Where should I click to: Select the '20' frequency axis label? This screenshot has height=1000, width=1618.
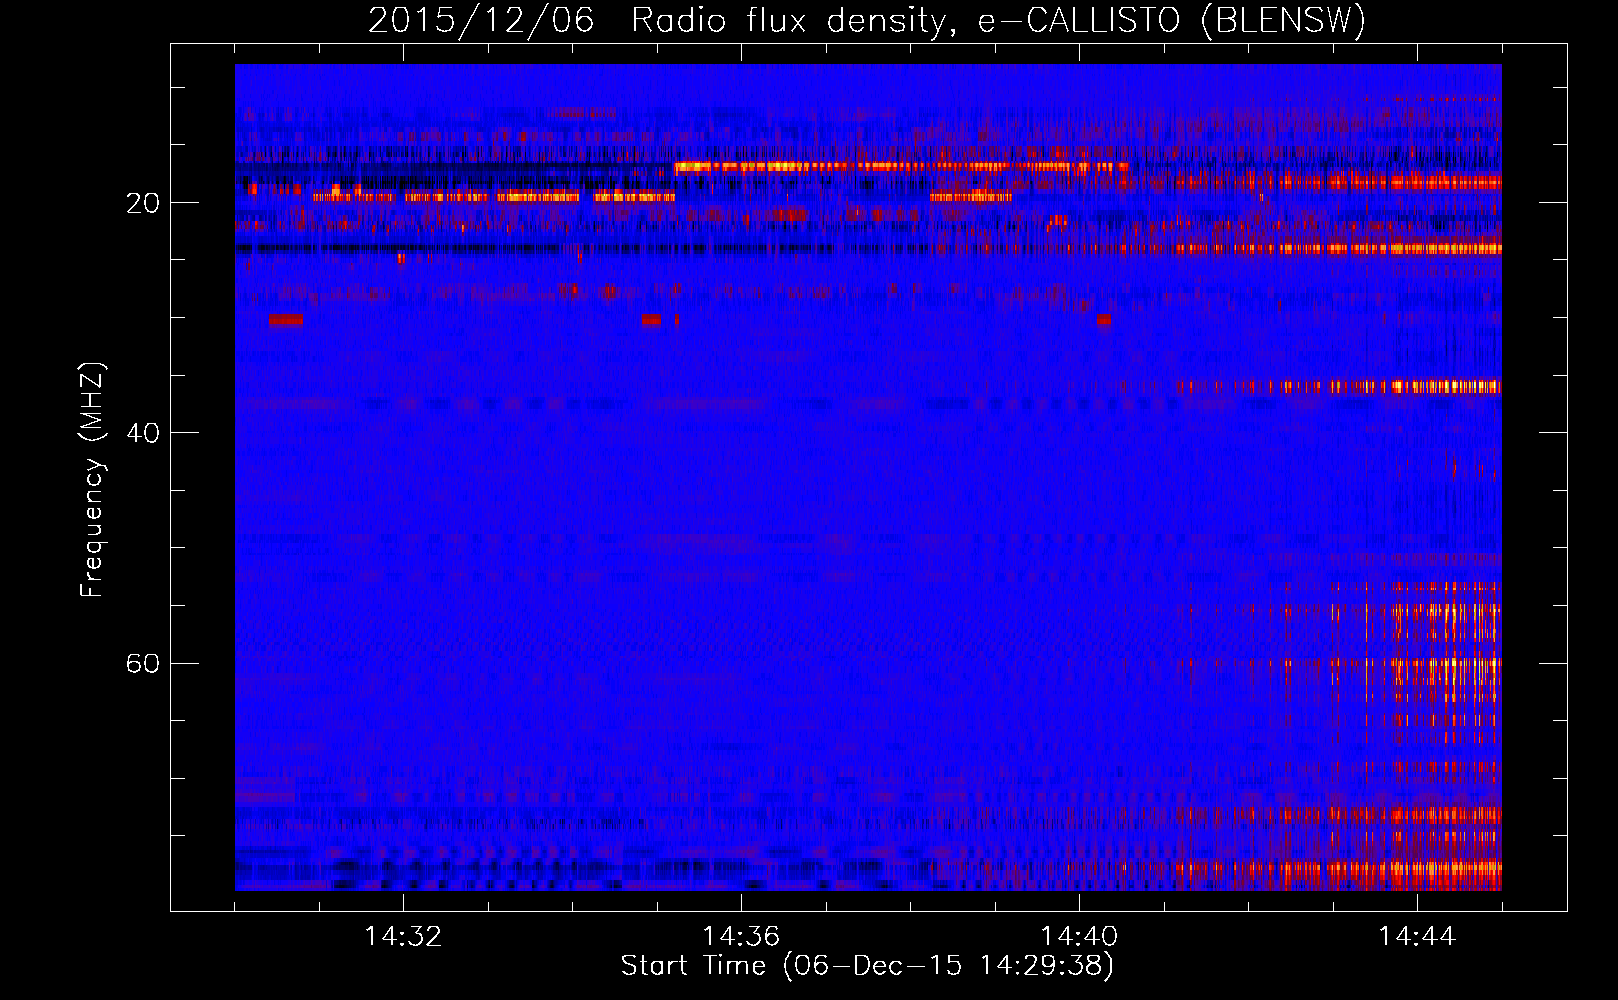coord(142,203)
